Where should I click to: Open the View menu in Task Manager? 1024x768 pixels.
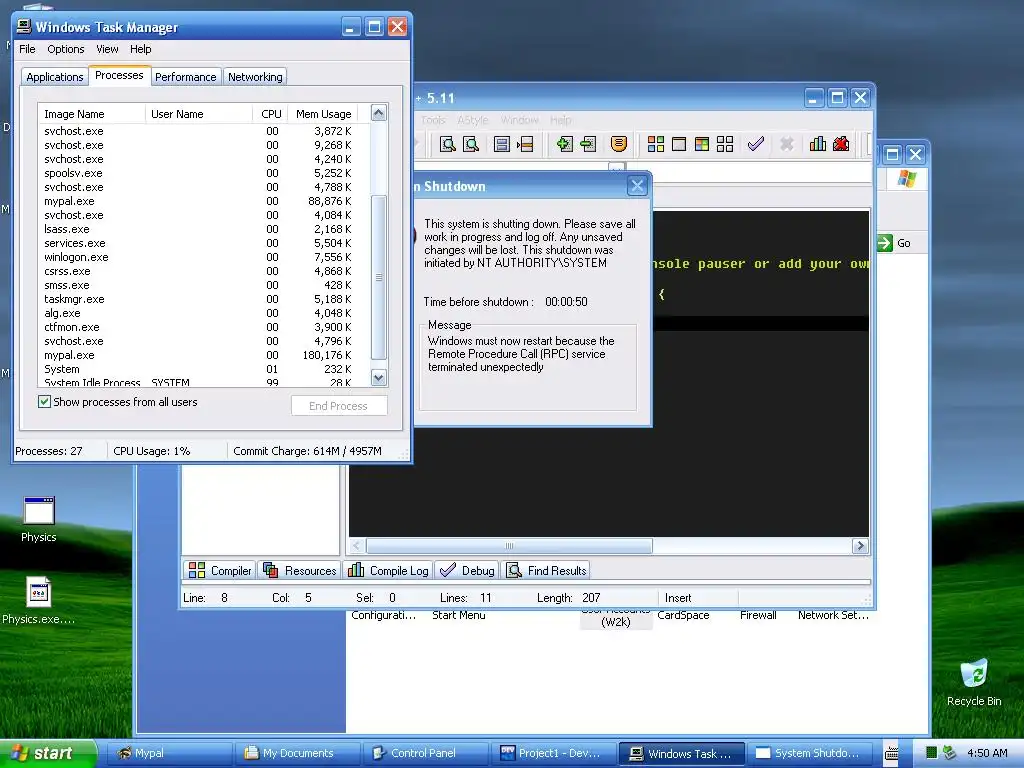107,49
